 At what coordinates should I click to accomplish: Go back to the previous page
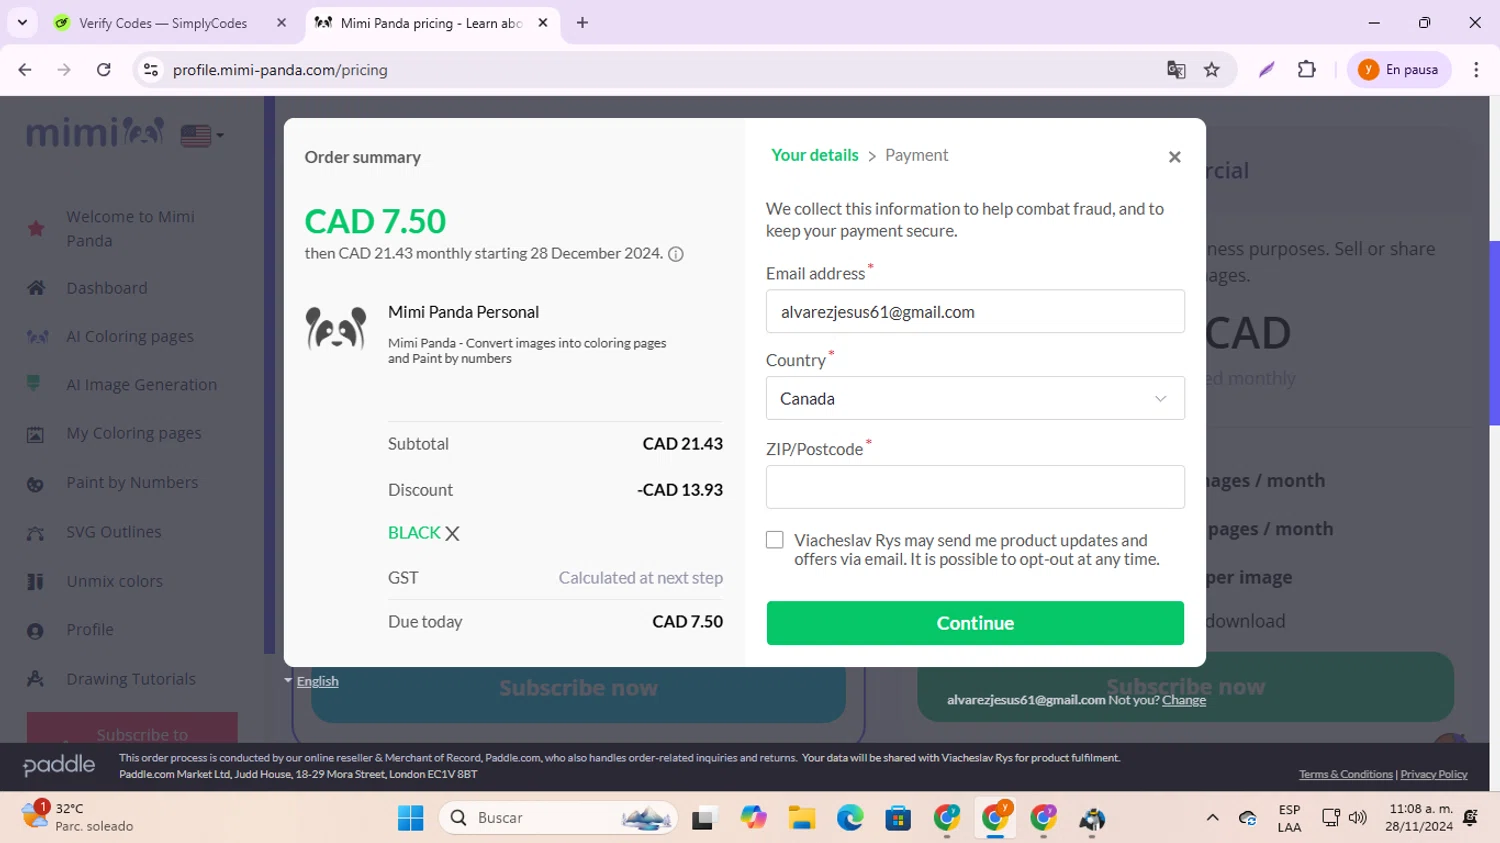pyautogui.click(x=25, y=70)
